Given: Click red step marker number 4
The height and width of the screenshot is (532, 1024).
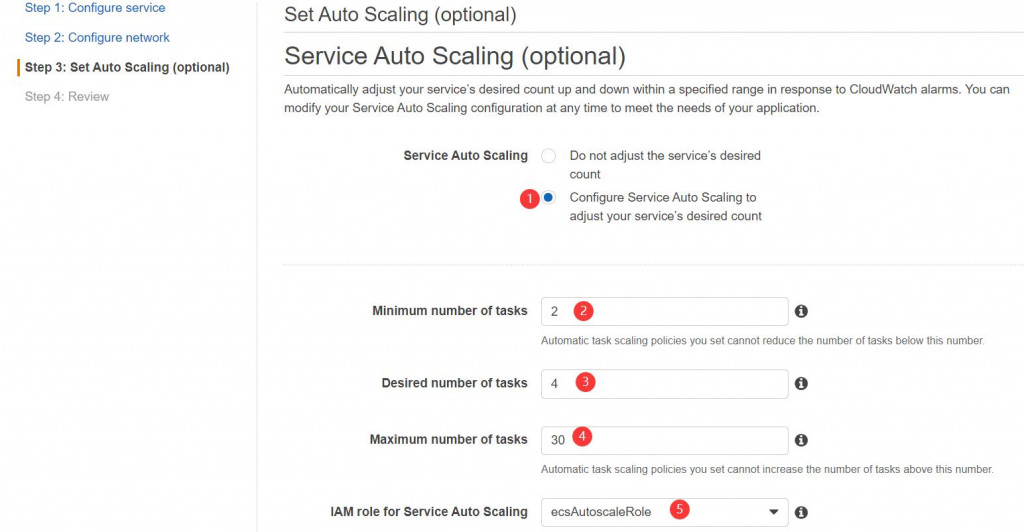Looking at the screenshot, I should coord(583,437).
